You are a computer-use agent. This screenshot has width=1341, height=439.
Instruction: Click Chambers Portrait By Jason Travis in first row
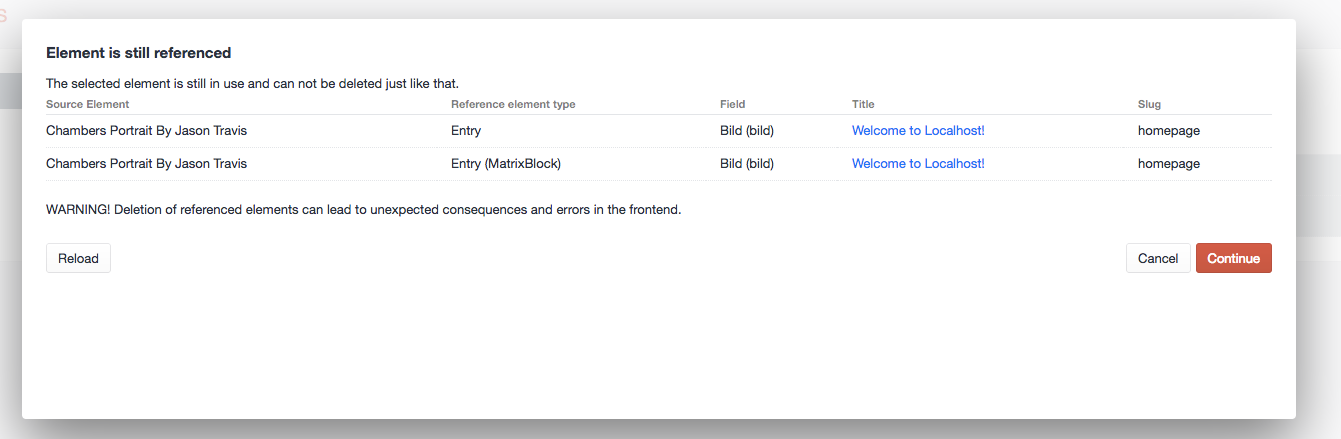click(x=146, y=130)
